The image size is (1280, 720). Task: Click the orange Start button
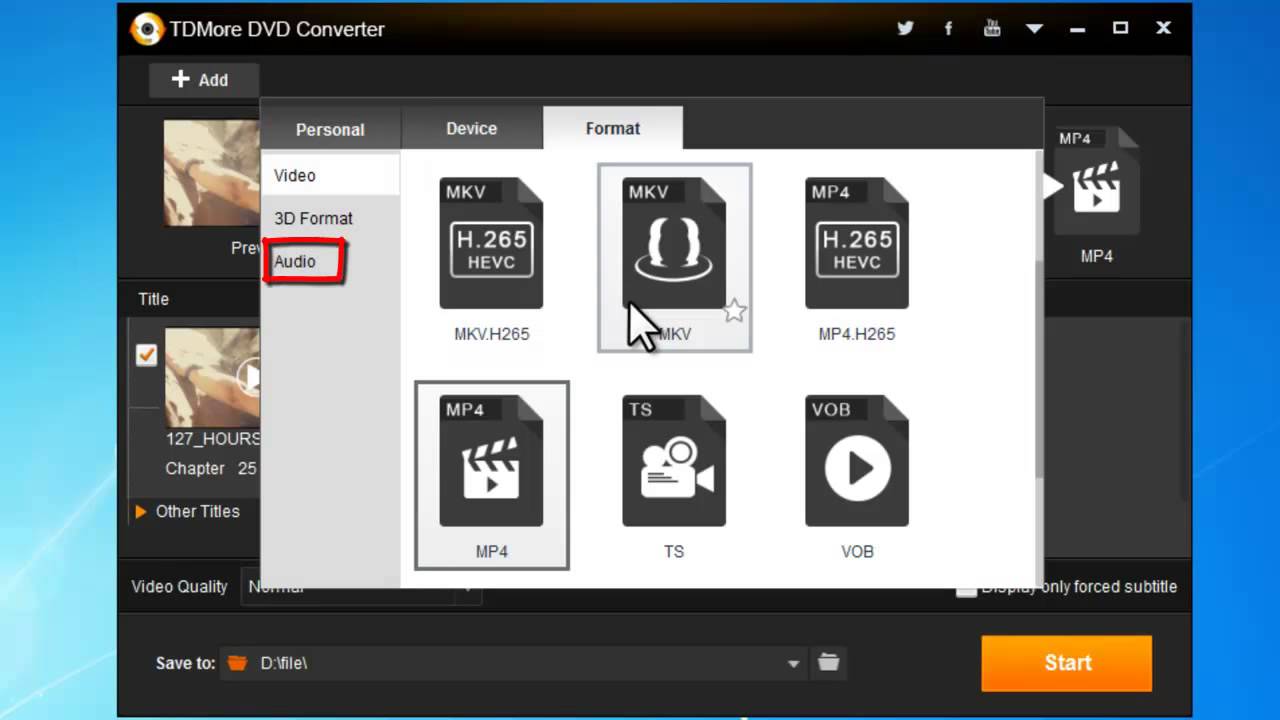pyautogui.click(x=1067, y=663)
